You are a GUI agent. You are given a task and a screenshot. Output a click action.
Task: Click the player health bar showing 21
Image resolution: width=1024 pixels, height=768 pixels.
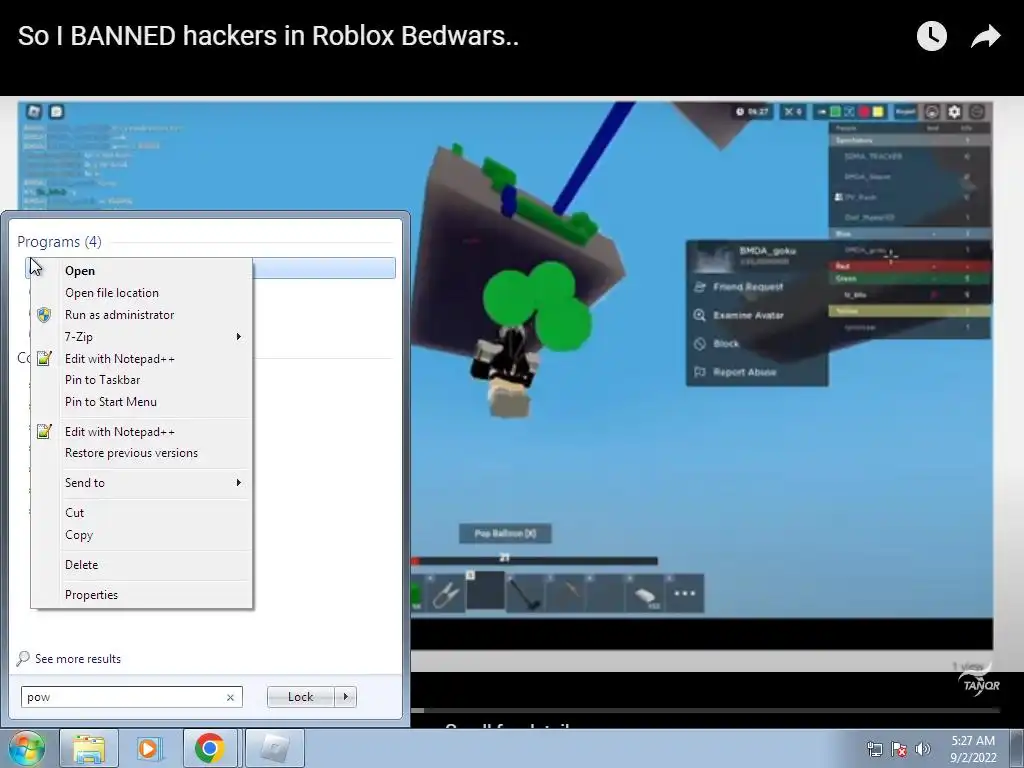coord(534,560)
